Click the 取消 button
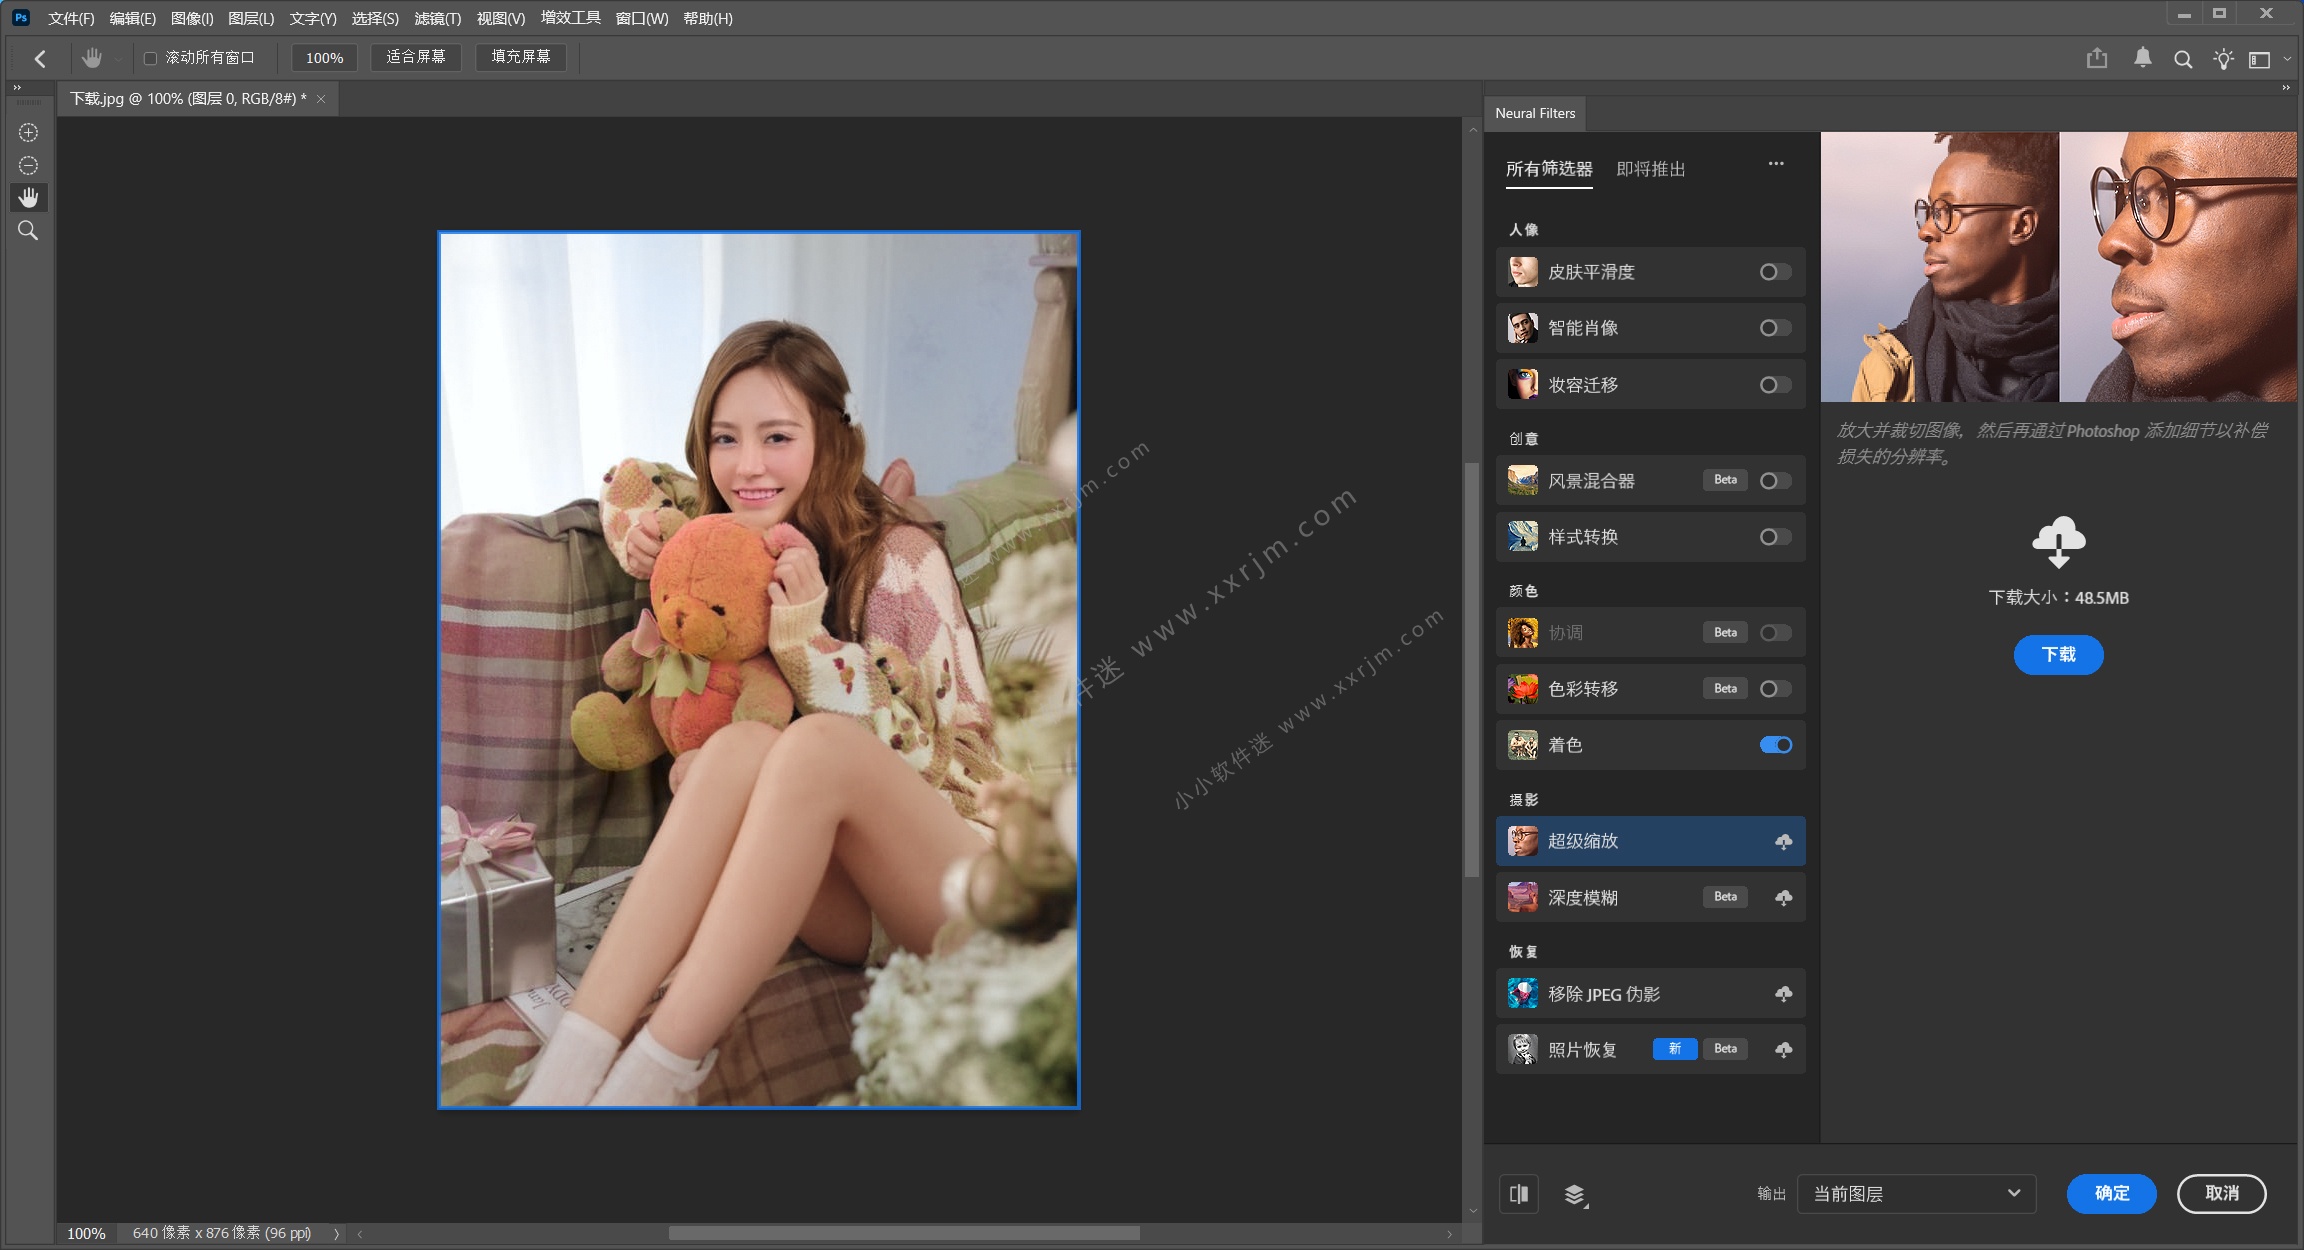The height and width of the screenshot is (1250, 2304). [x=2221, y=1193]
